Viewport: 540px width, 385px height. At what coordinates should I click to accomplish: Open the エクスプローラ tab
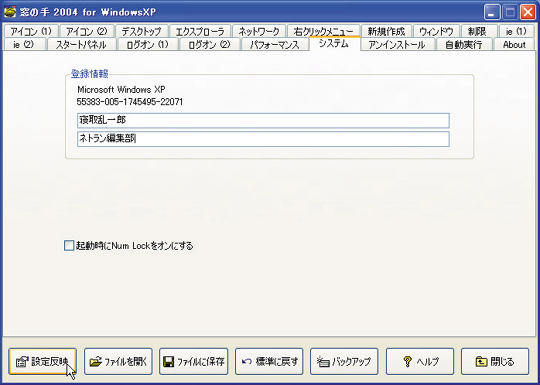point(200,31)
